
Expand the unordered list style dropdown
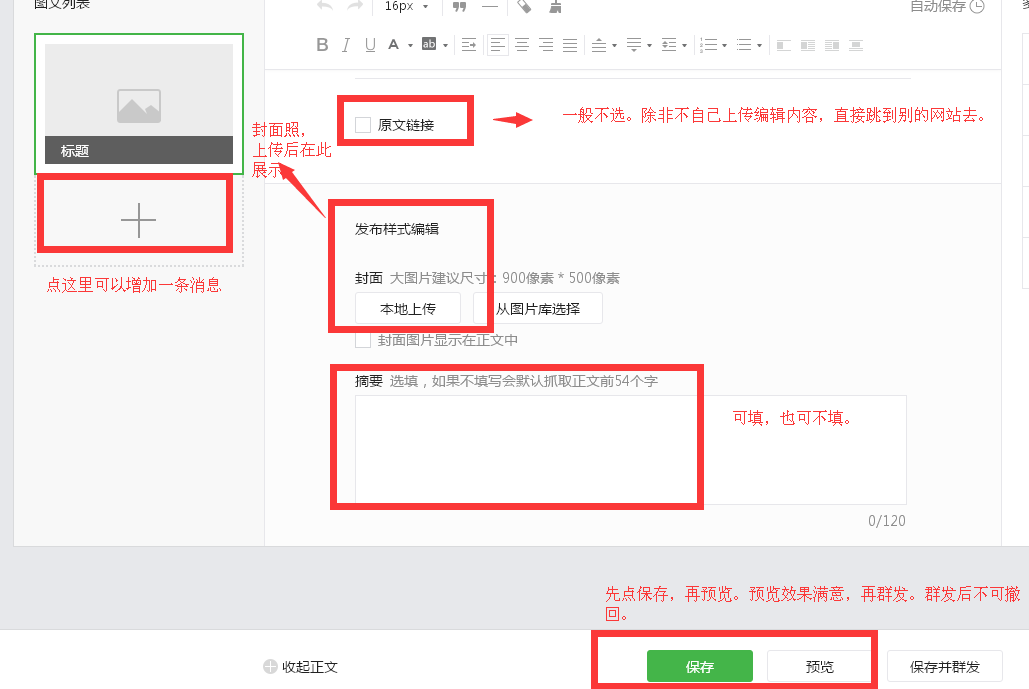point(759,46)
